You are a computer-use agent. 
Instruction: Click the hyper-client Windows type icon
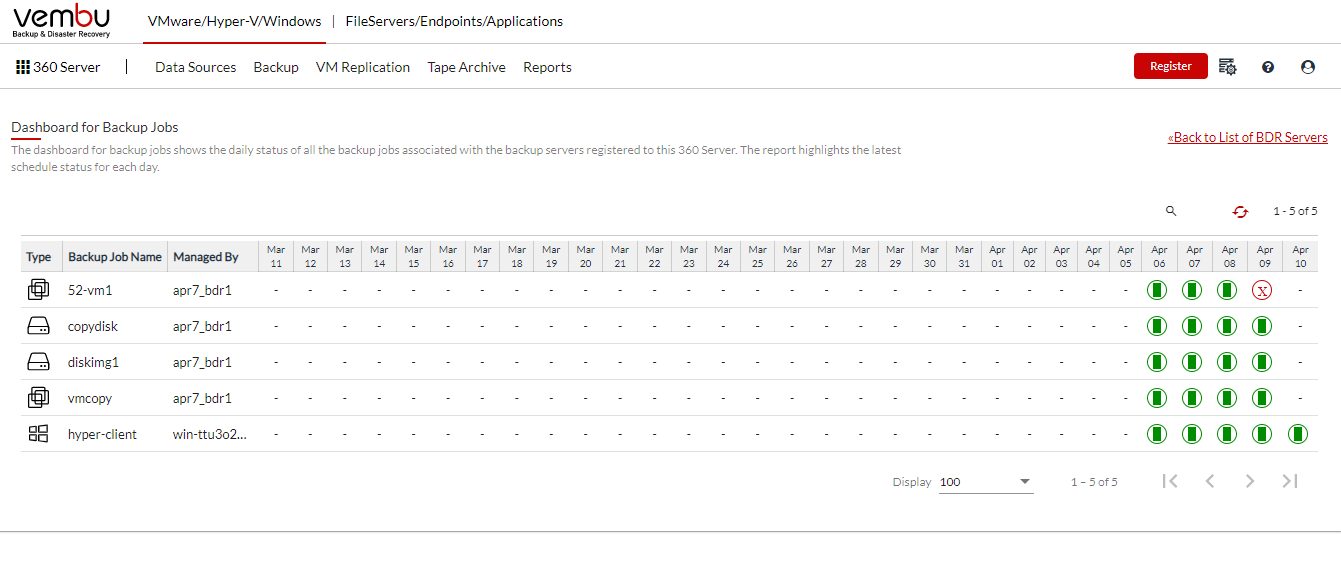(38, 434)
